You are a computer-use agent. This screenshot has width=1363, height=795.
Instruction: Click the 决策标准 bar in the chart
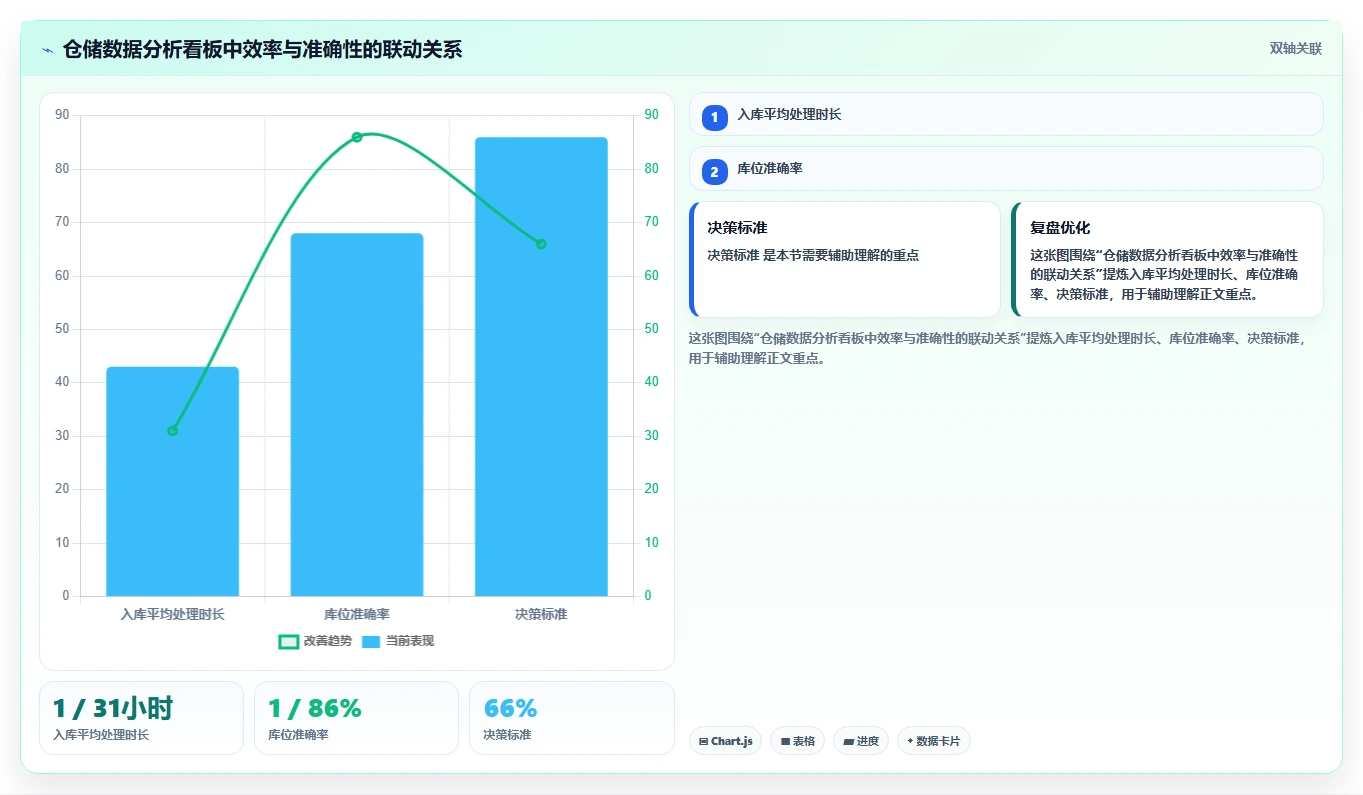coord(541,366)
